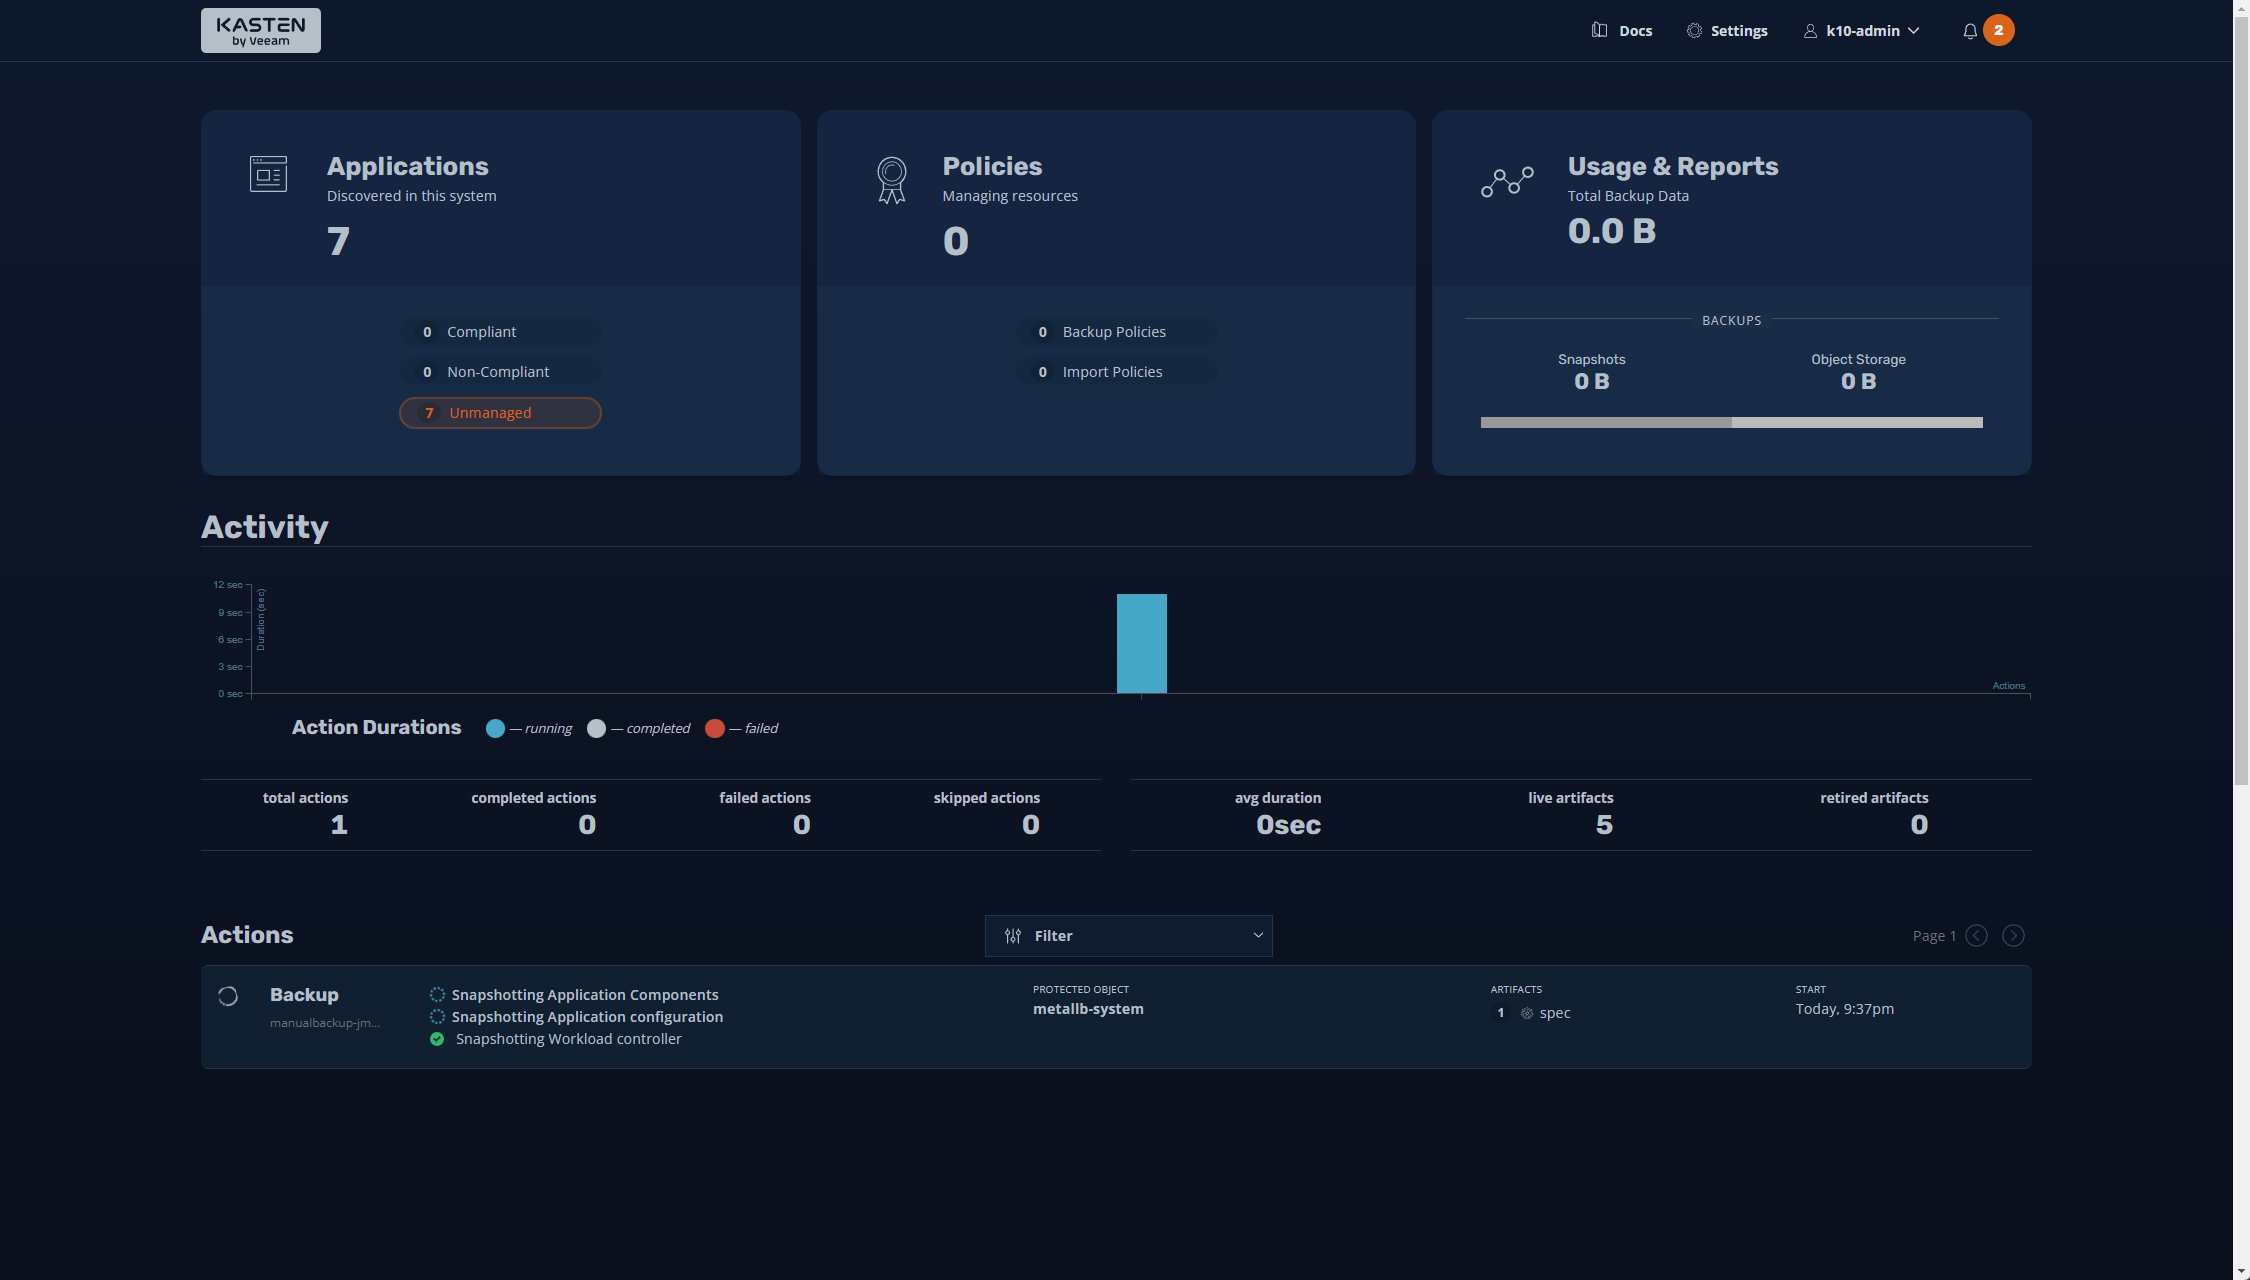Open the Settings gear icon
This screenshot has width=2250, height=1280.
(x=1694, y=31)
